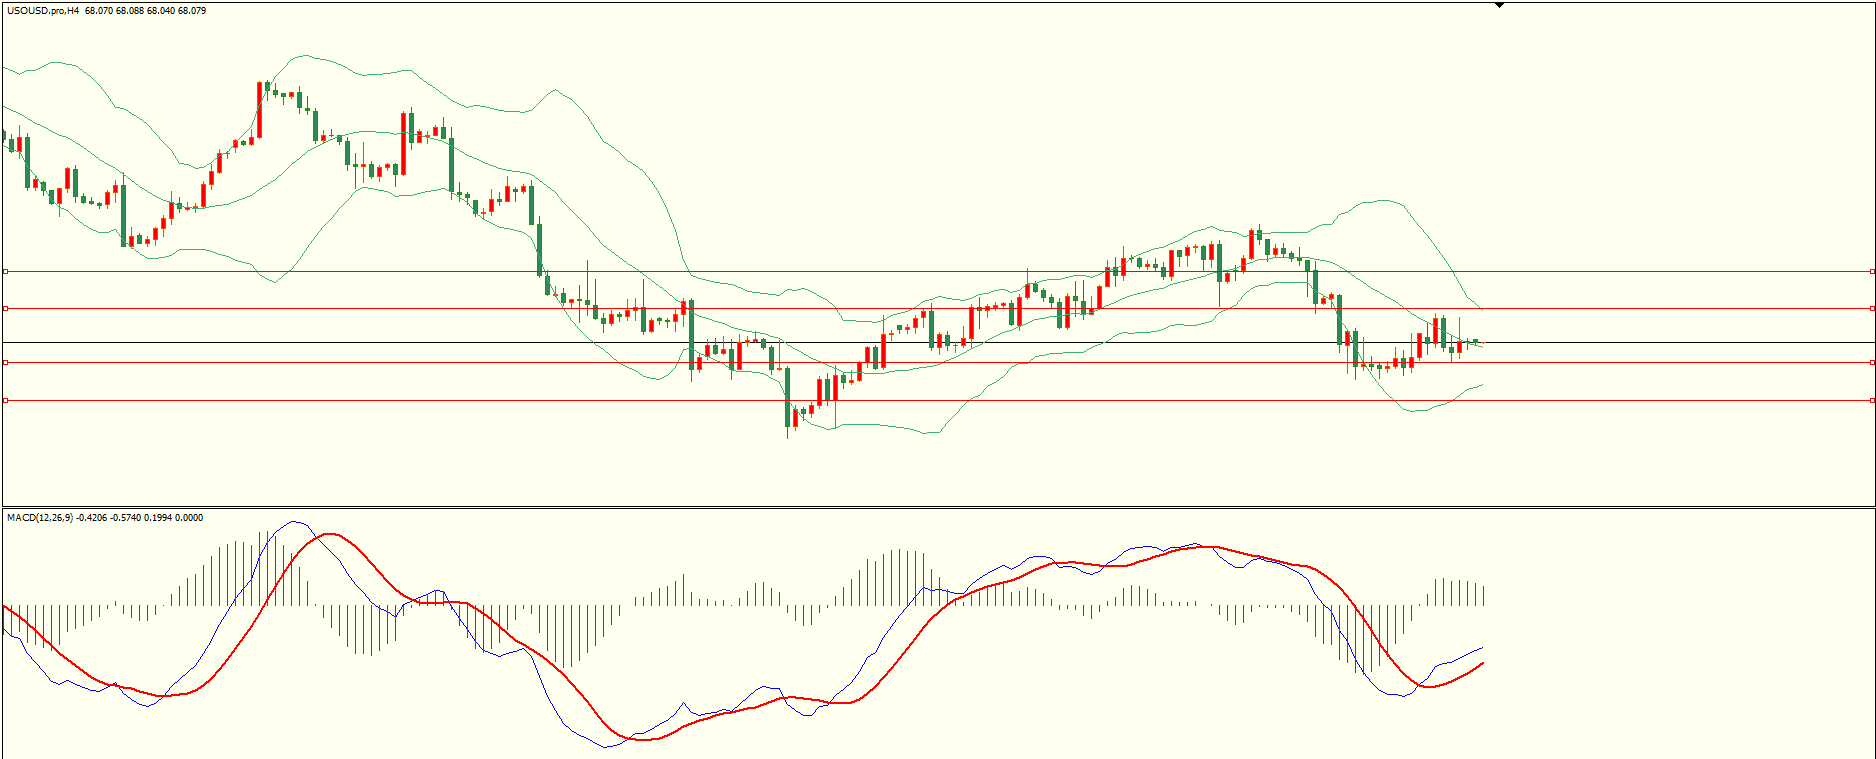Select the red horizontal line just below the black line
This screenshot has width=1876, height=759.
938,362
